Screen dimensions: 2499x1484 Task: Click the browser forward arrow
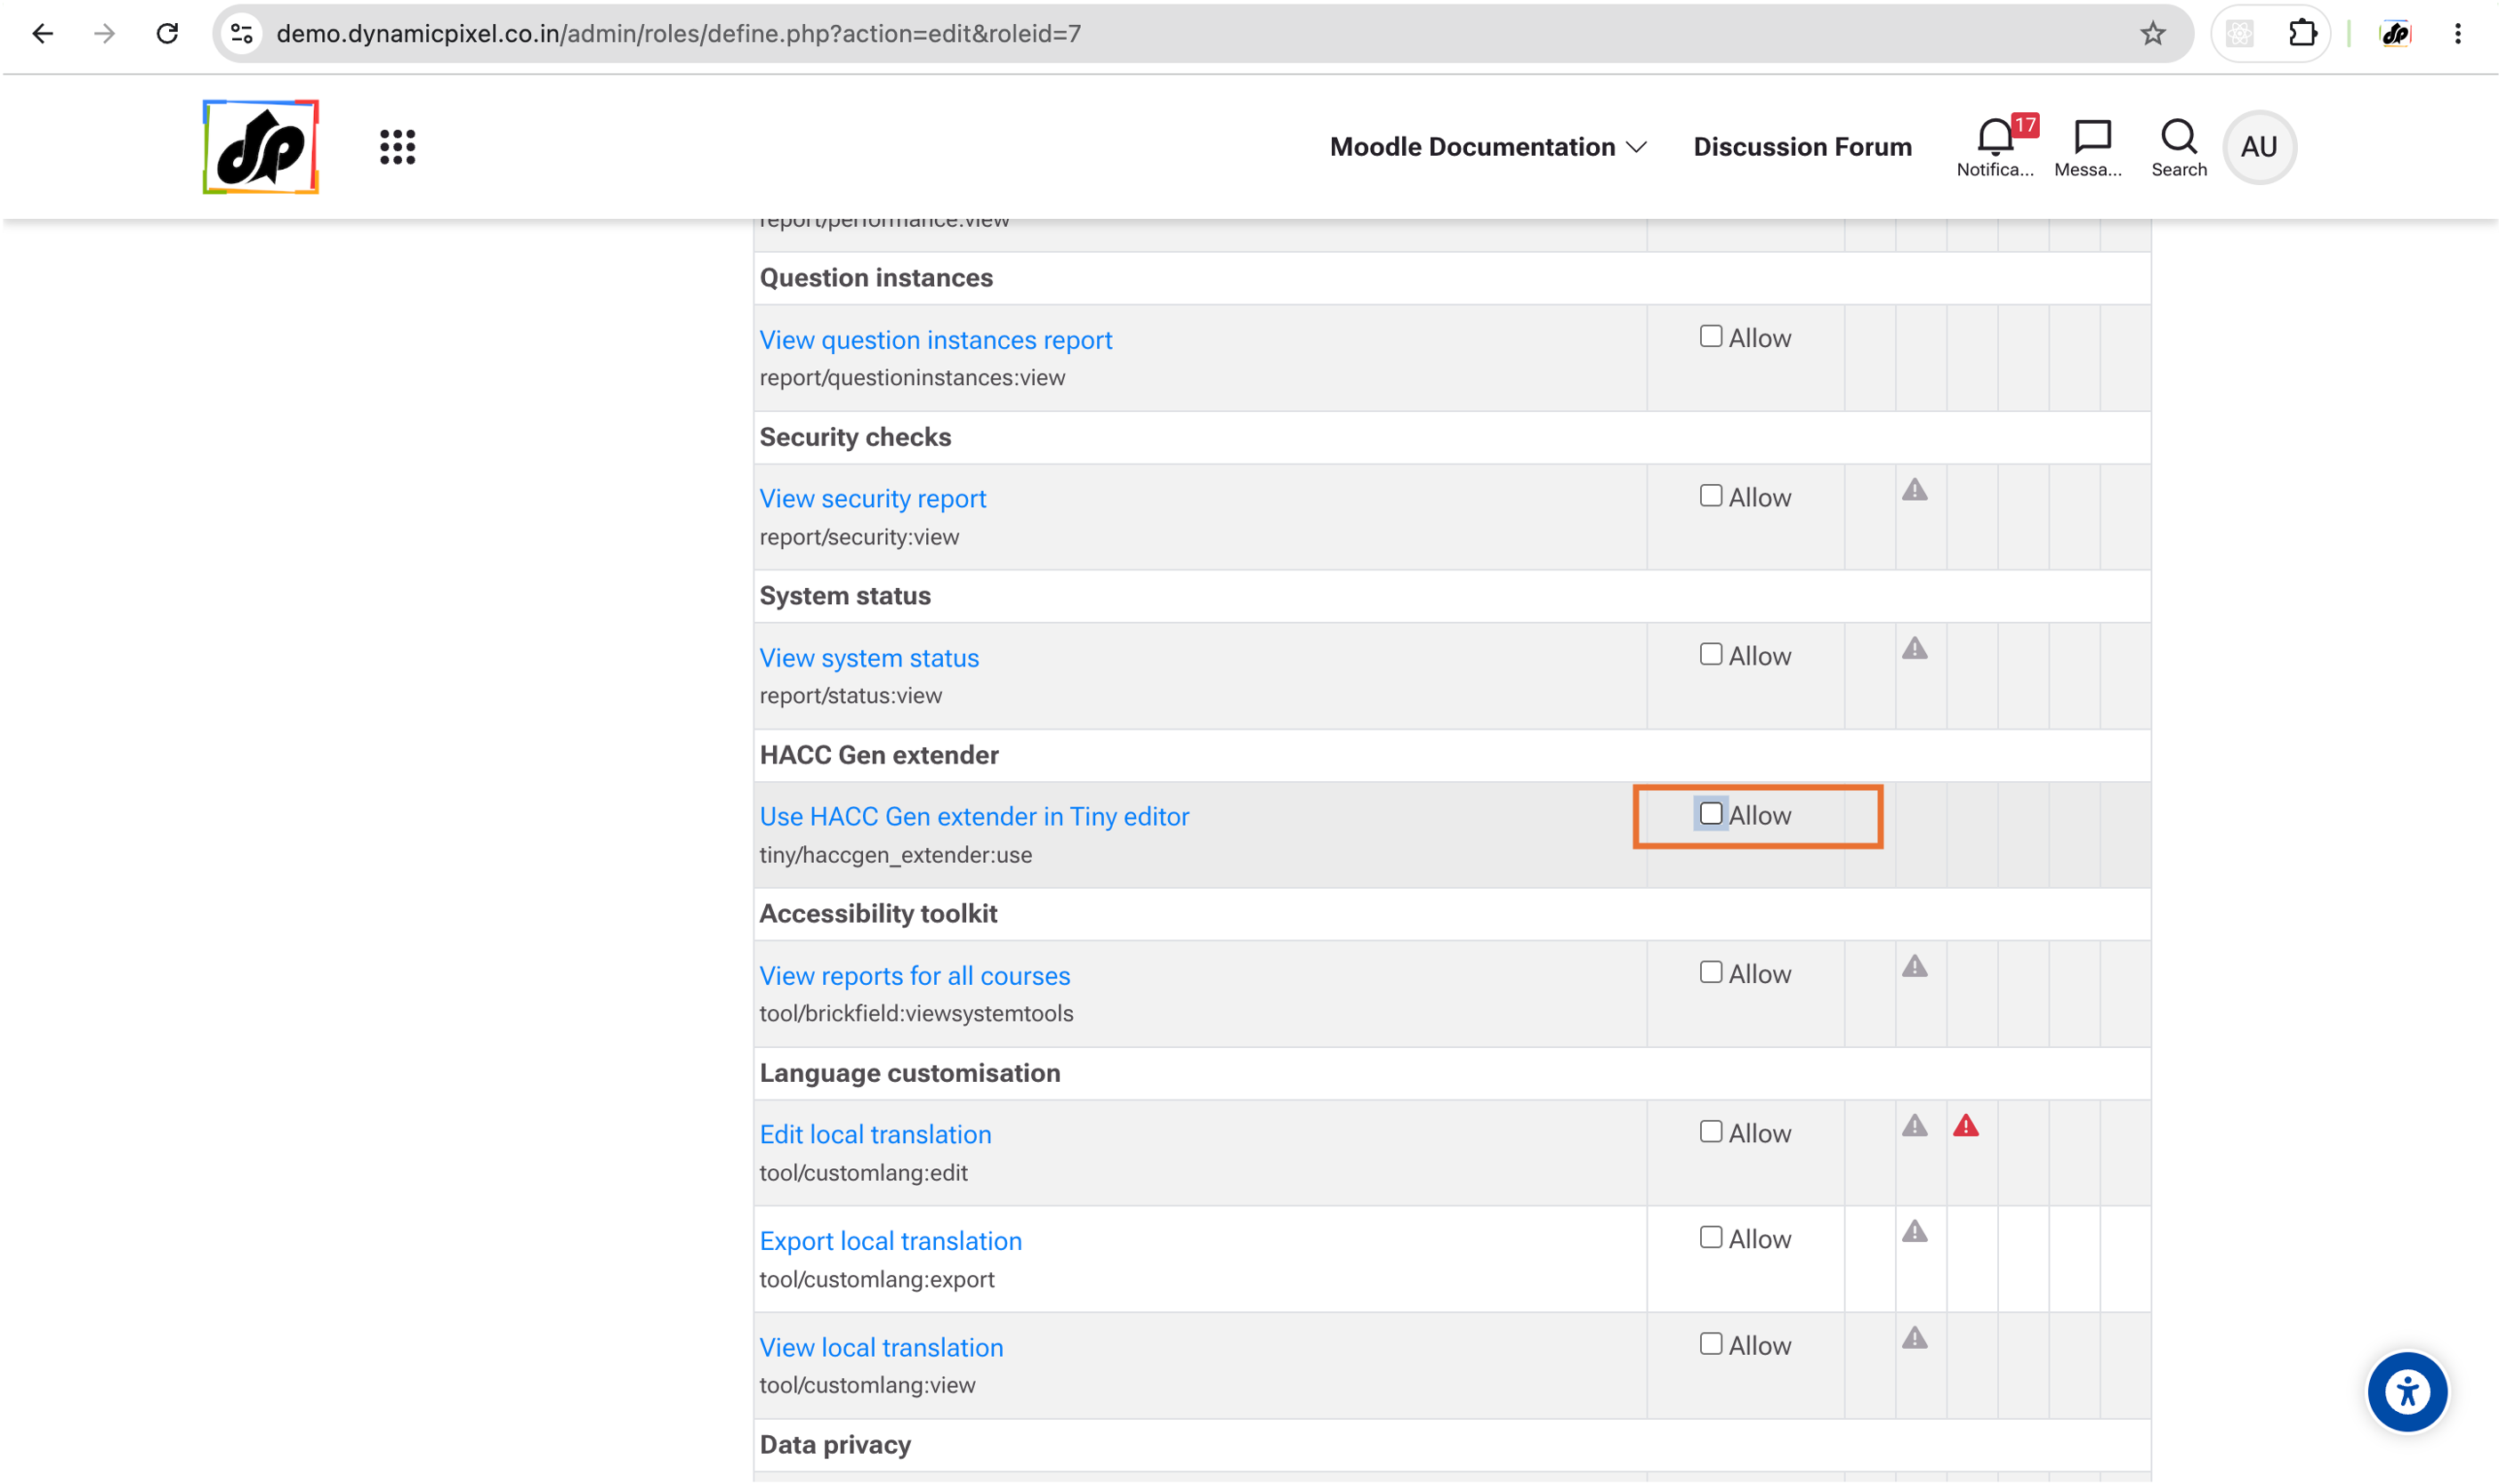point(104,34)
